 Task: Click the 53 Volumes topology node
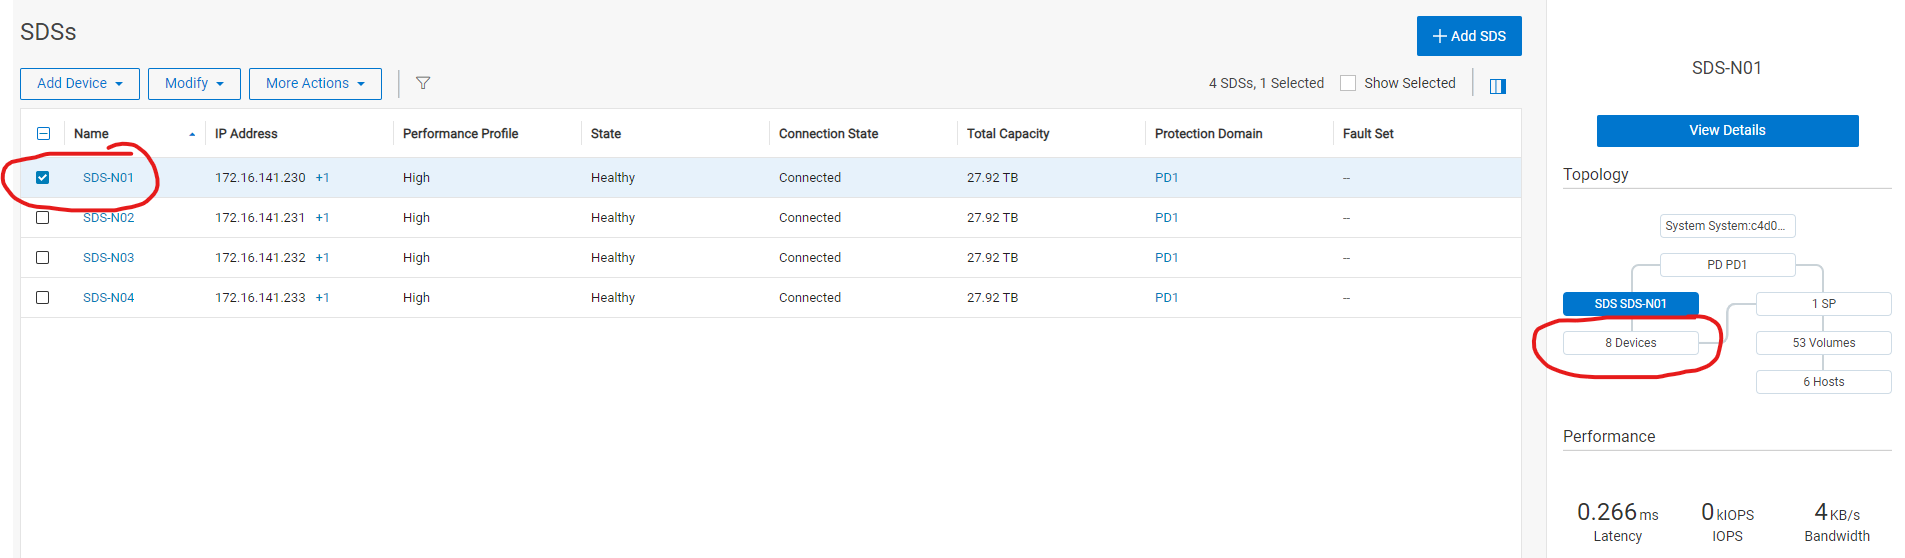pyautogui.click(x=1823, y=343)
